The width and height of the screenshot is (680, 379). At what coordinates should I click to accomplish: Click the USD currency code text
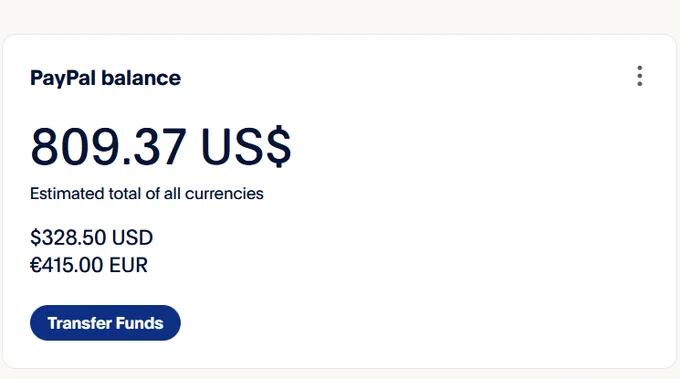tap(132, 237)
